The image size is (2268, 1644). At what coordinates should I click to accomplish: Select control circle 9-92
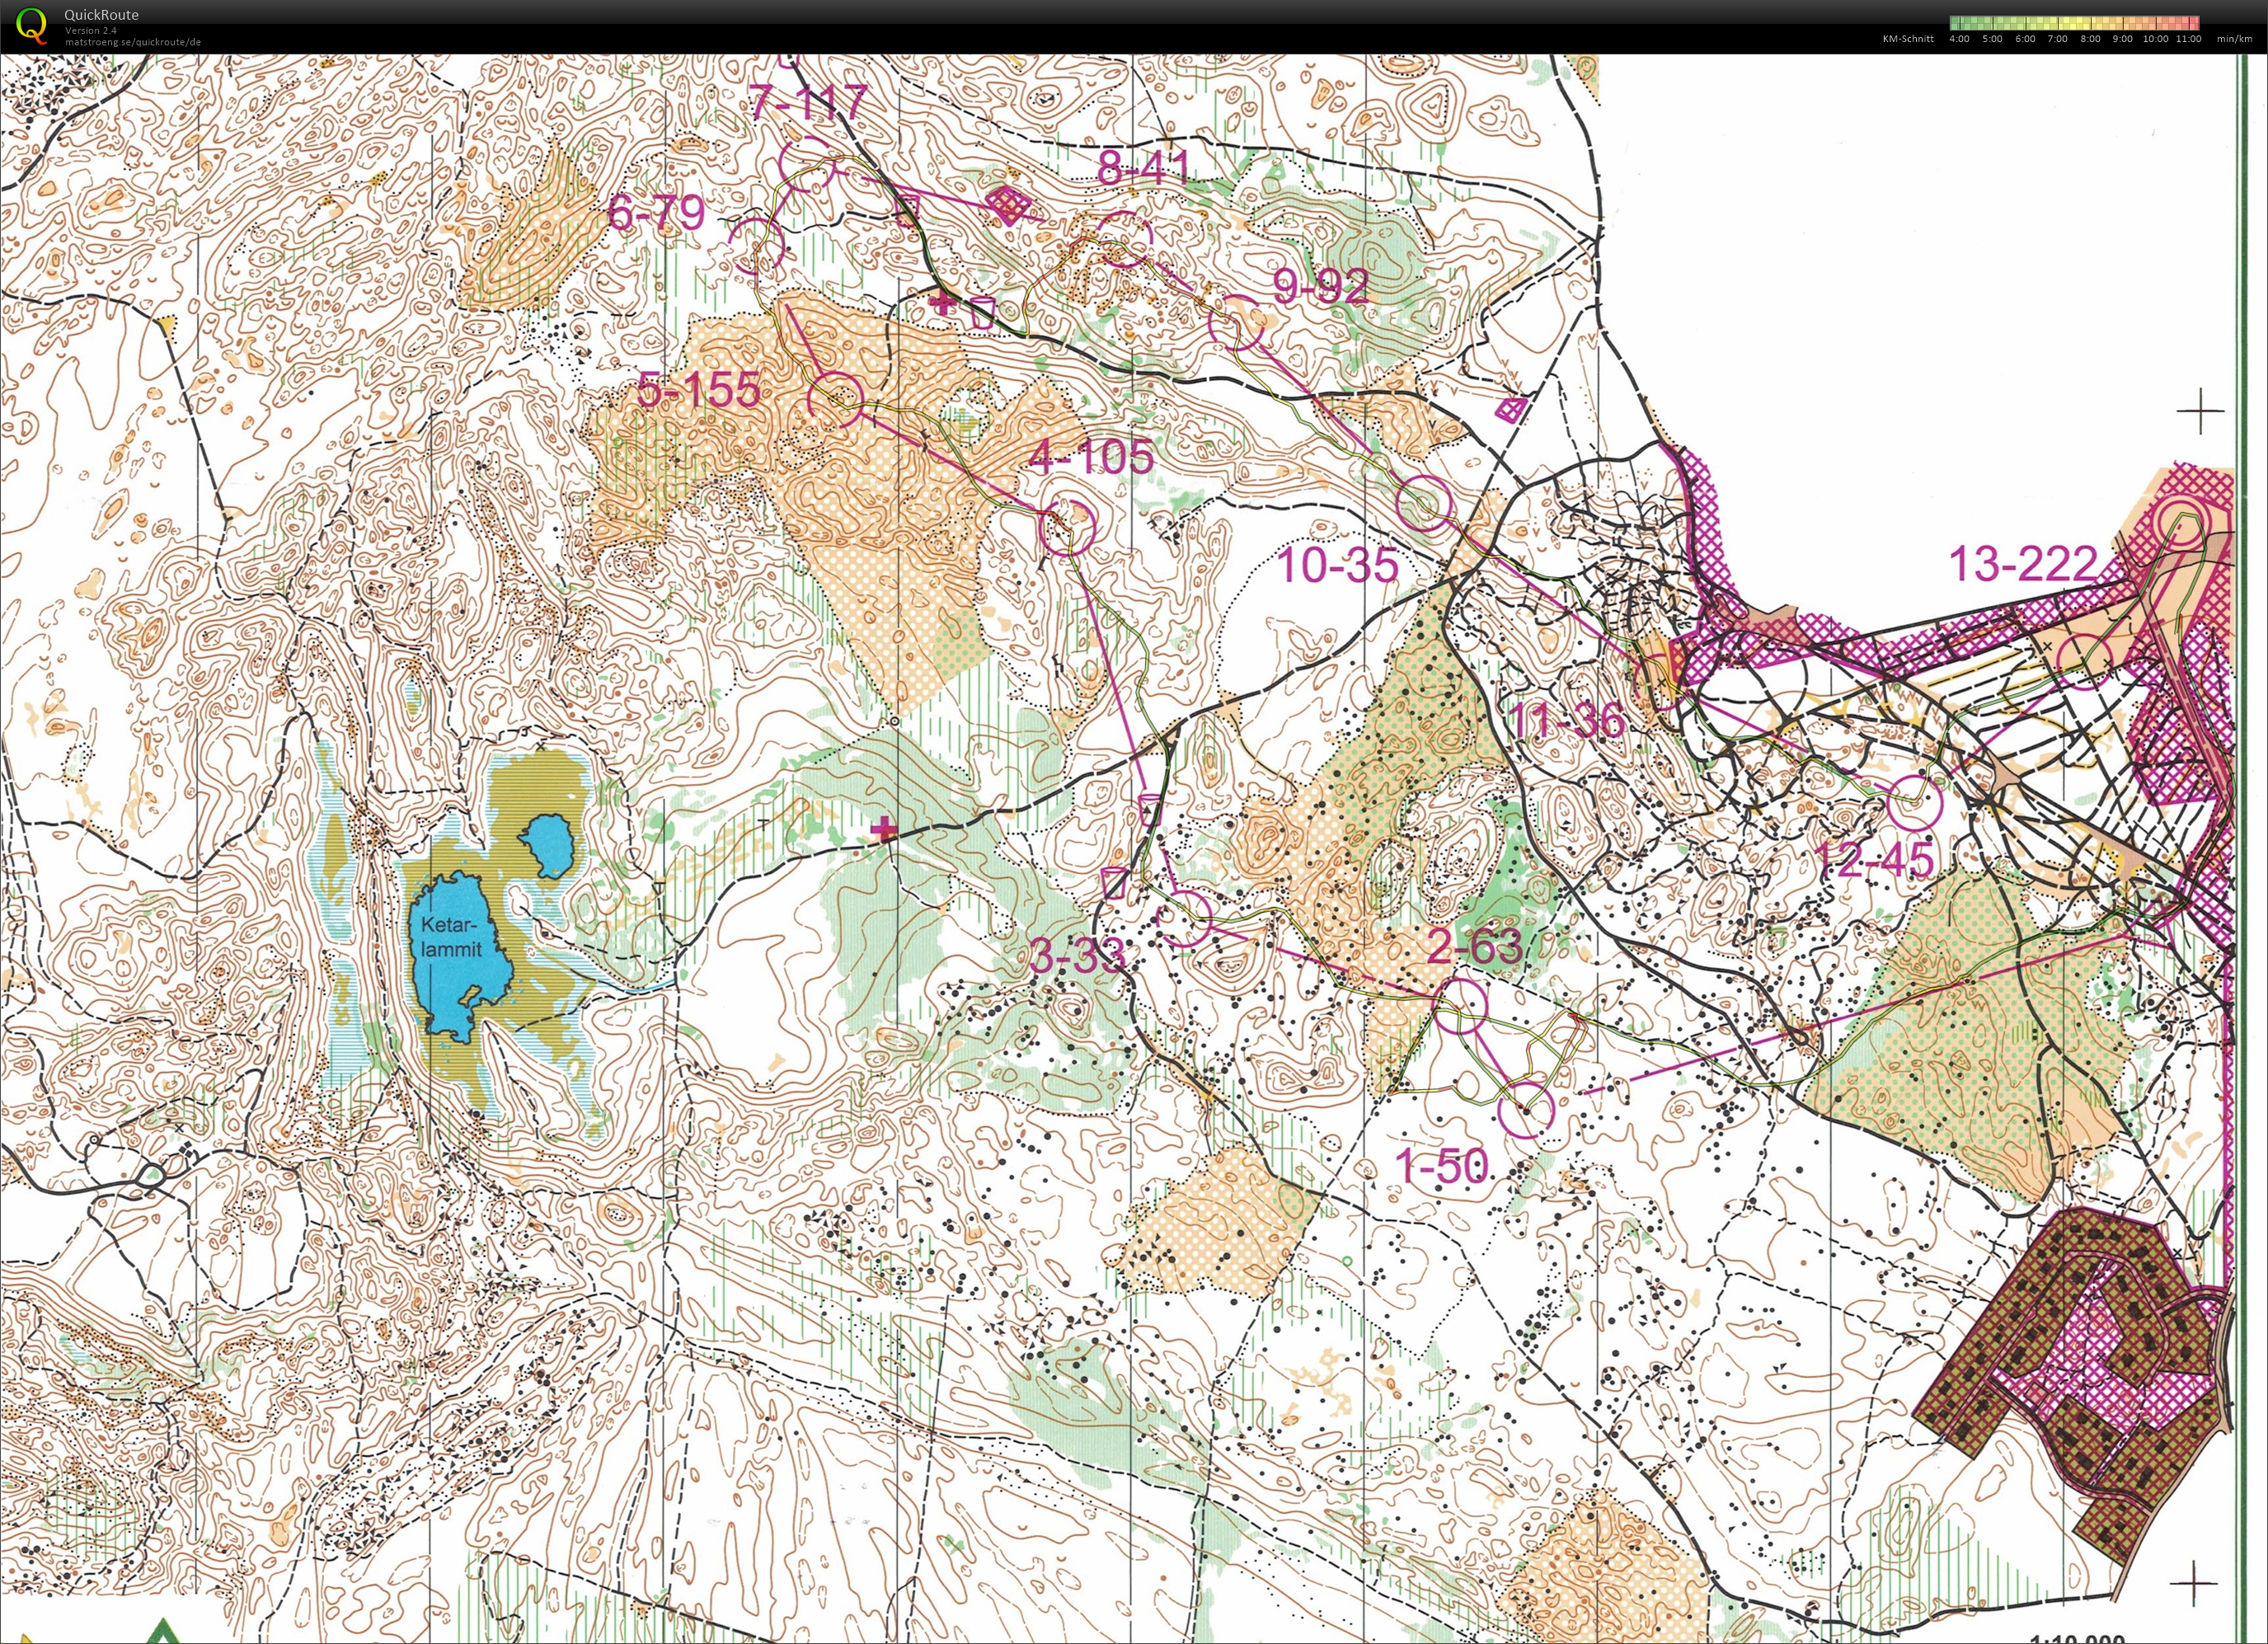pos(1236,324)
